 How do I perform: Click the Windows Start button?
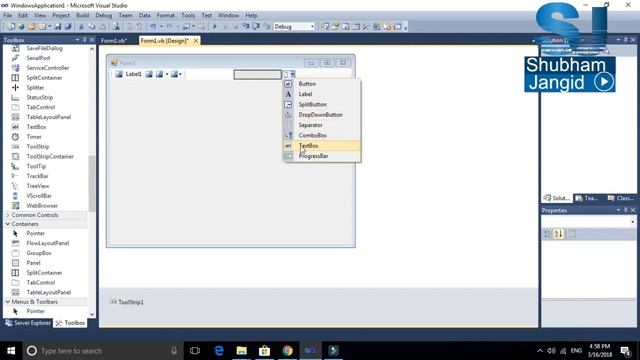click(11, 351)
